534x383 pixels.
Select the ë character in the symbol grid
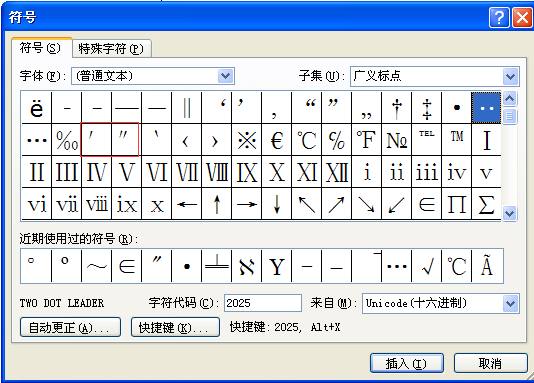[x=36, y=108]
